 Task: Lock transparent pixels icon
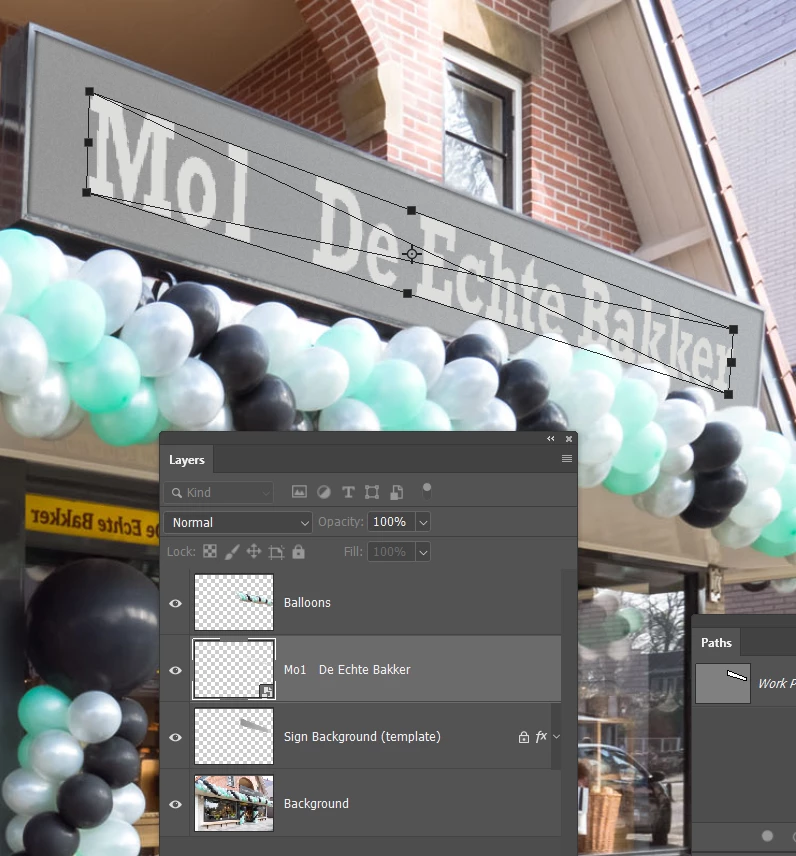[210, 551]
